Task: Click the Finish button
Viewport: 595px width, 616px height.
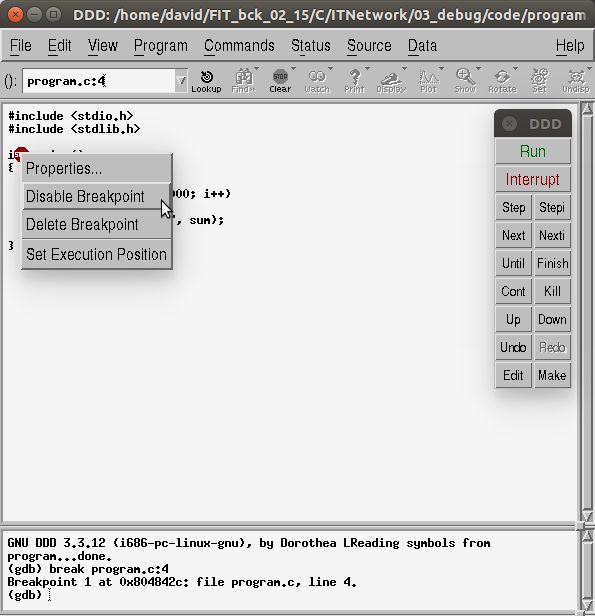Action: [x=552, y=263]
